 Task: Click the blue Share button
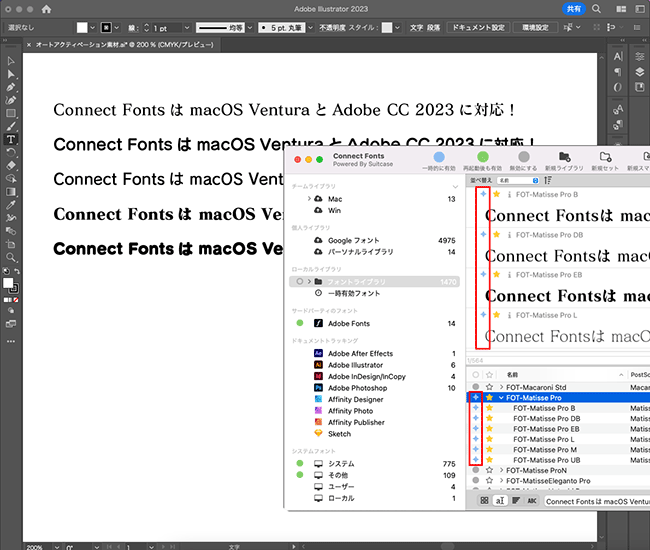(574, 9)
